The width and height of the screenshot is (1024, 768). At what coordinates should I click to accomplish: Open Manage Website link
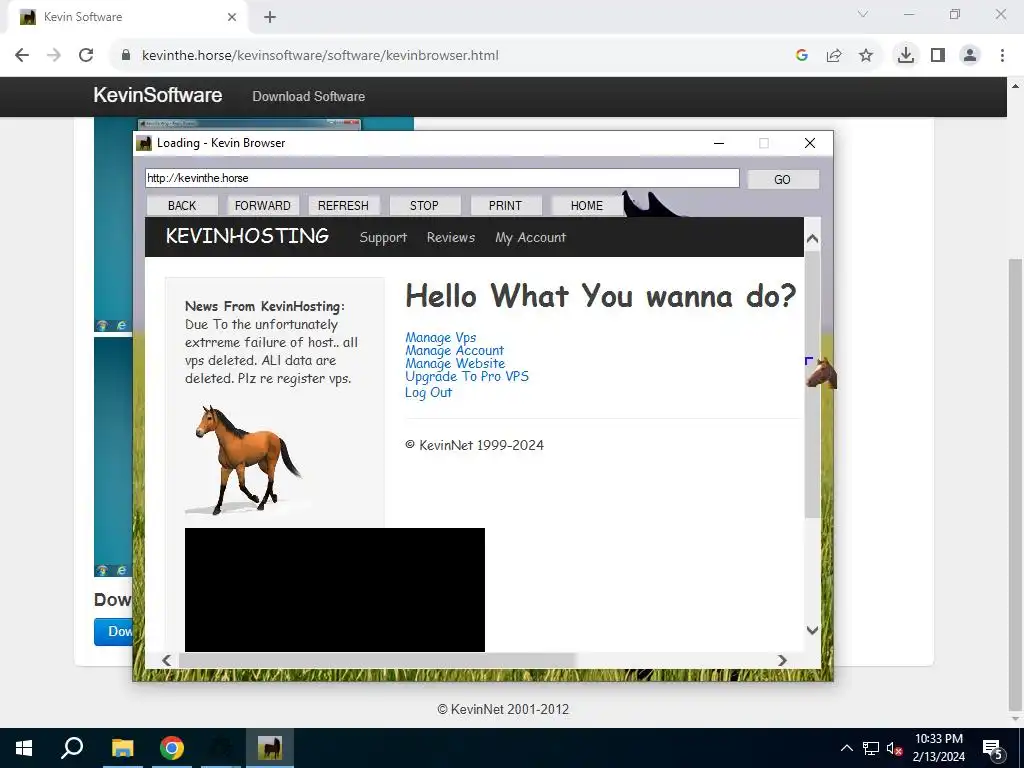click(455, 363)
